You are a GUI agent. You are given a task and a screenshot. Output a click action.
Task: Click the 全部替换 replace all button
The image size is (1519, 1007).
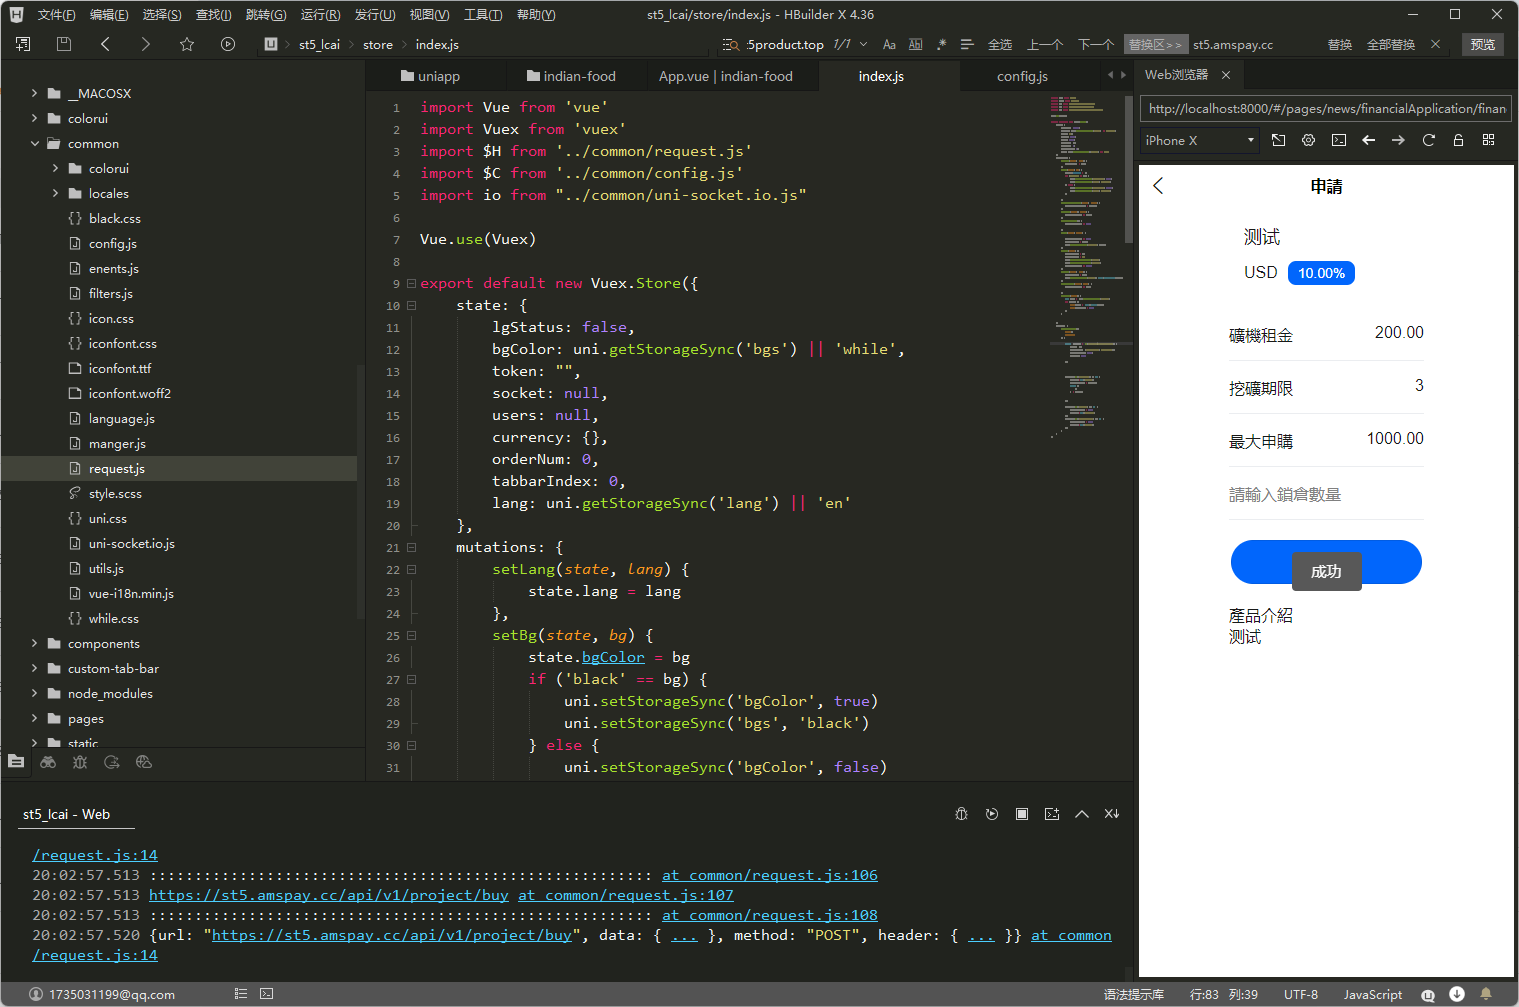pos(1390,45)
